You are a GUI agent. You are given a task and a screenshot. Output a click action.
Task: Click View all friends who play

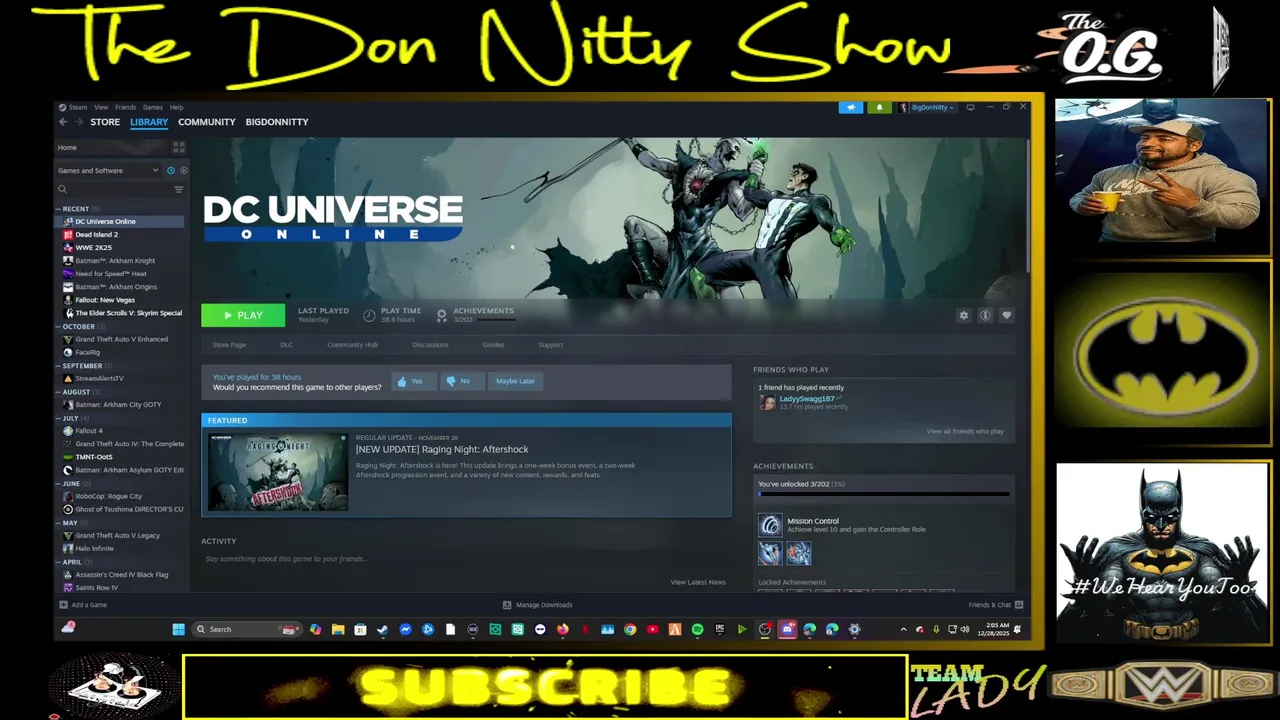click(x=965, y=431)
